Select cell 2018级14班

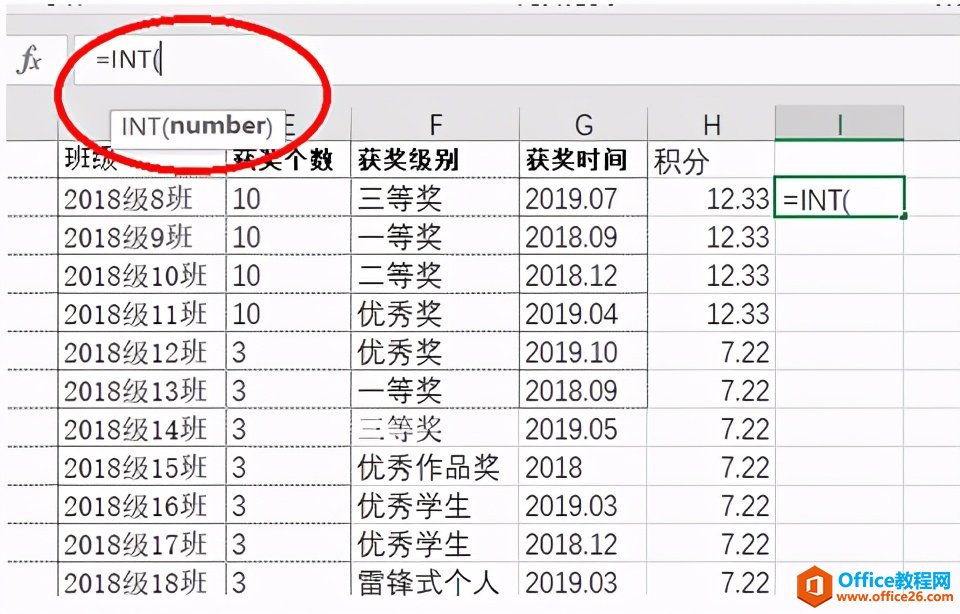click(142, 428)
